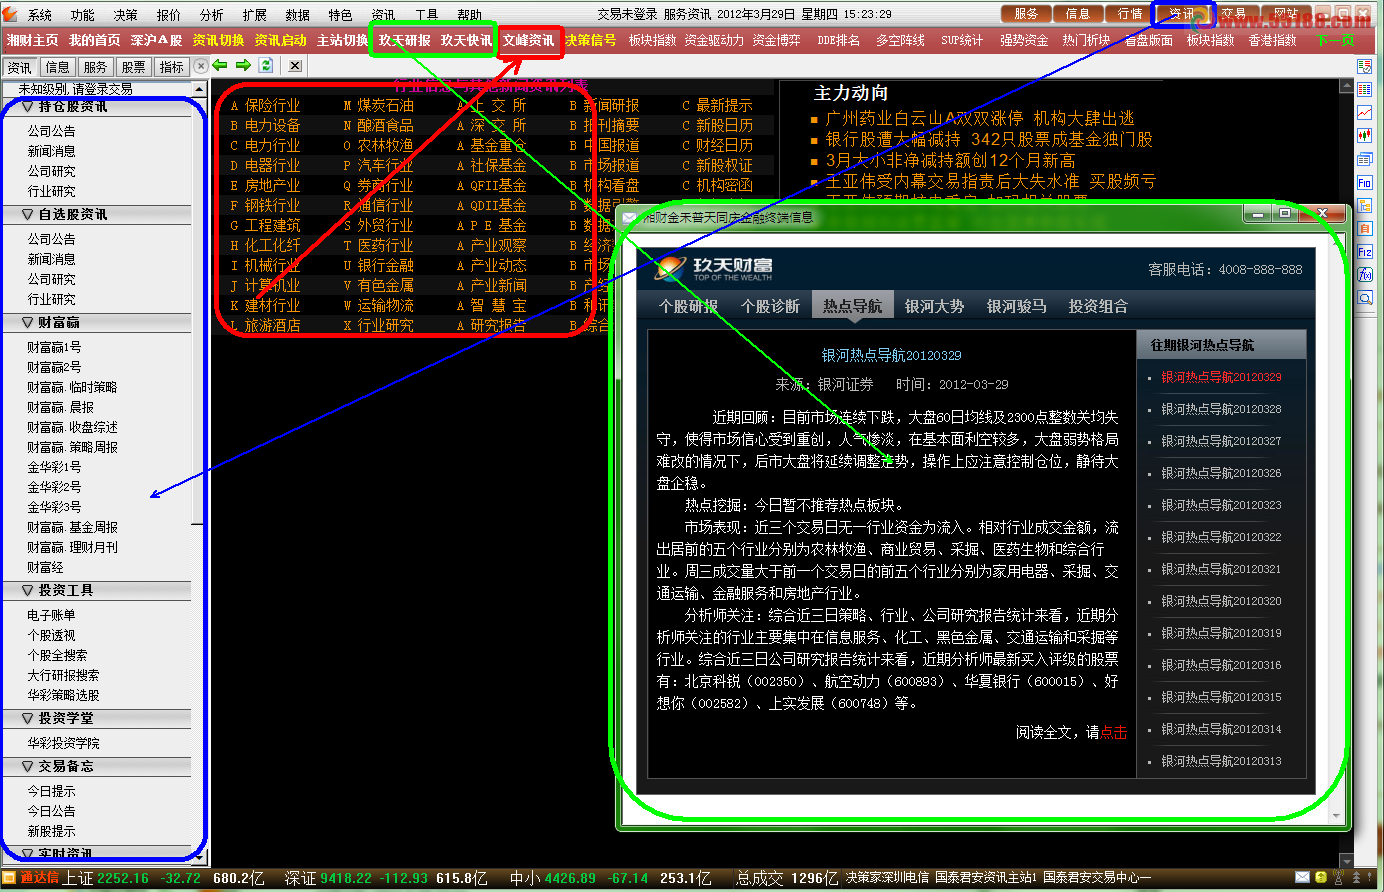Switch to the 投资组合 tab in popup
1384x892 pixels.
(1098, 306)
